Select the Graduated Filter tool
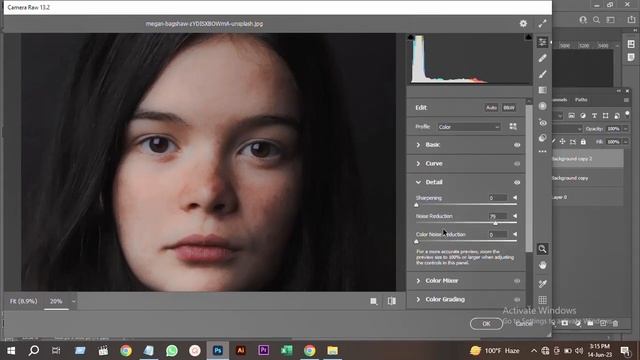This screenshot has width=640, height=360. (x=542, y=90)
